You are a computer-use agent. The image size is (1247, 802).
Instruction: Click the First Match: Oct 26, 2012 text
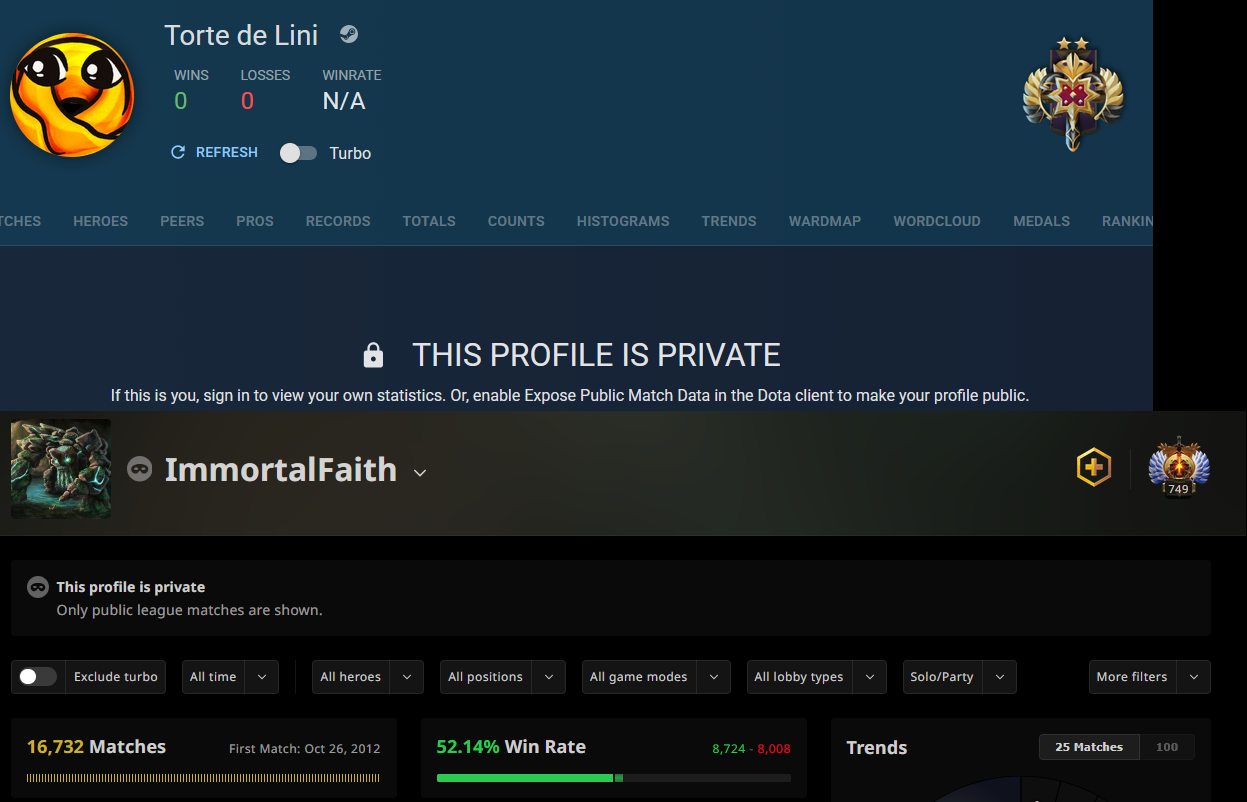click(304, 748)
